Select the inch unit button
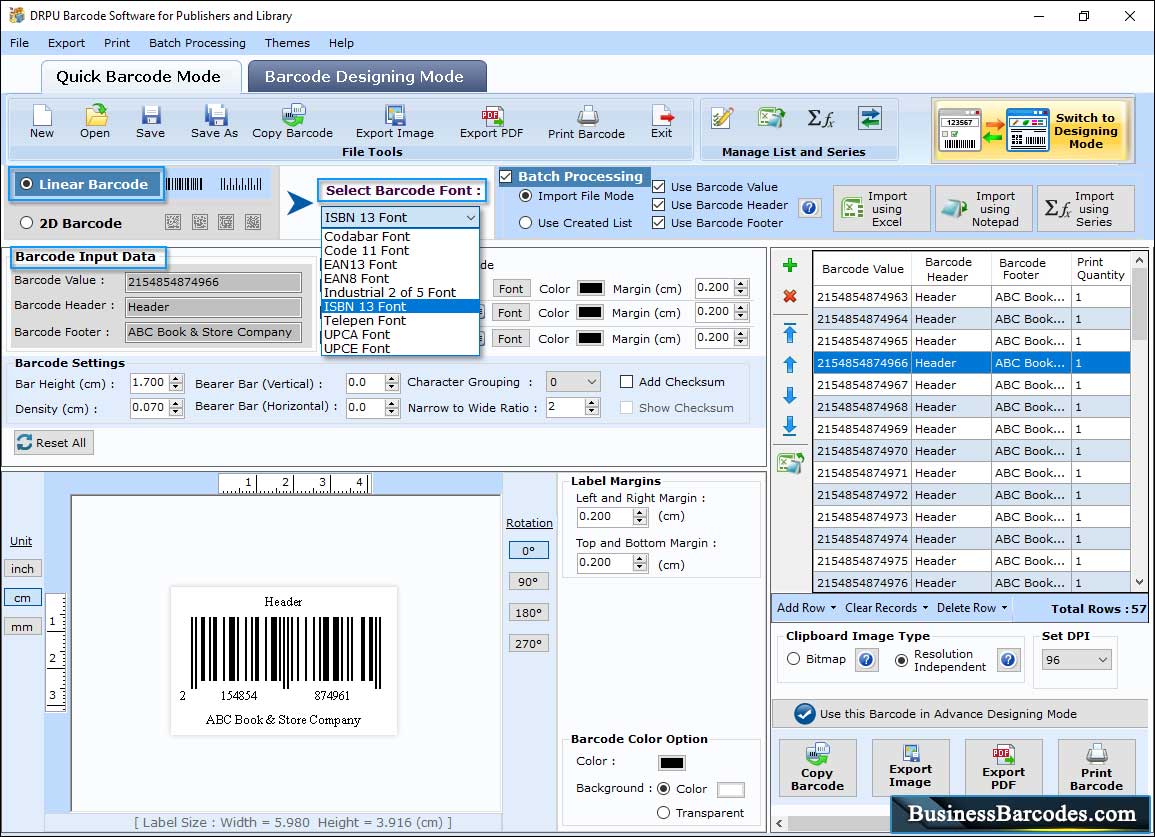Viewport: 1155px width, 837px height. [x=22, y=569]
